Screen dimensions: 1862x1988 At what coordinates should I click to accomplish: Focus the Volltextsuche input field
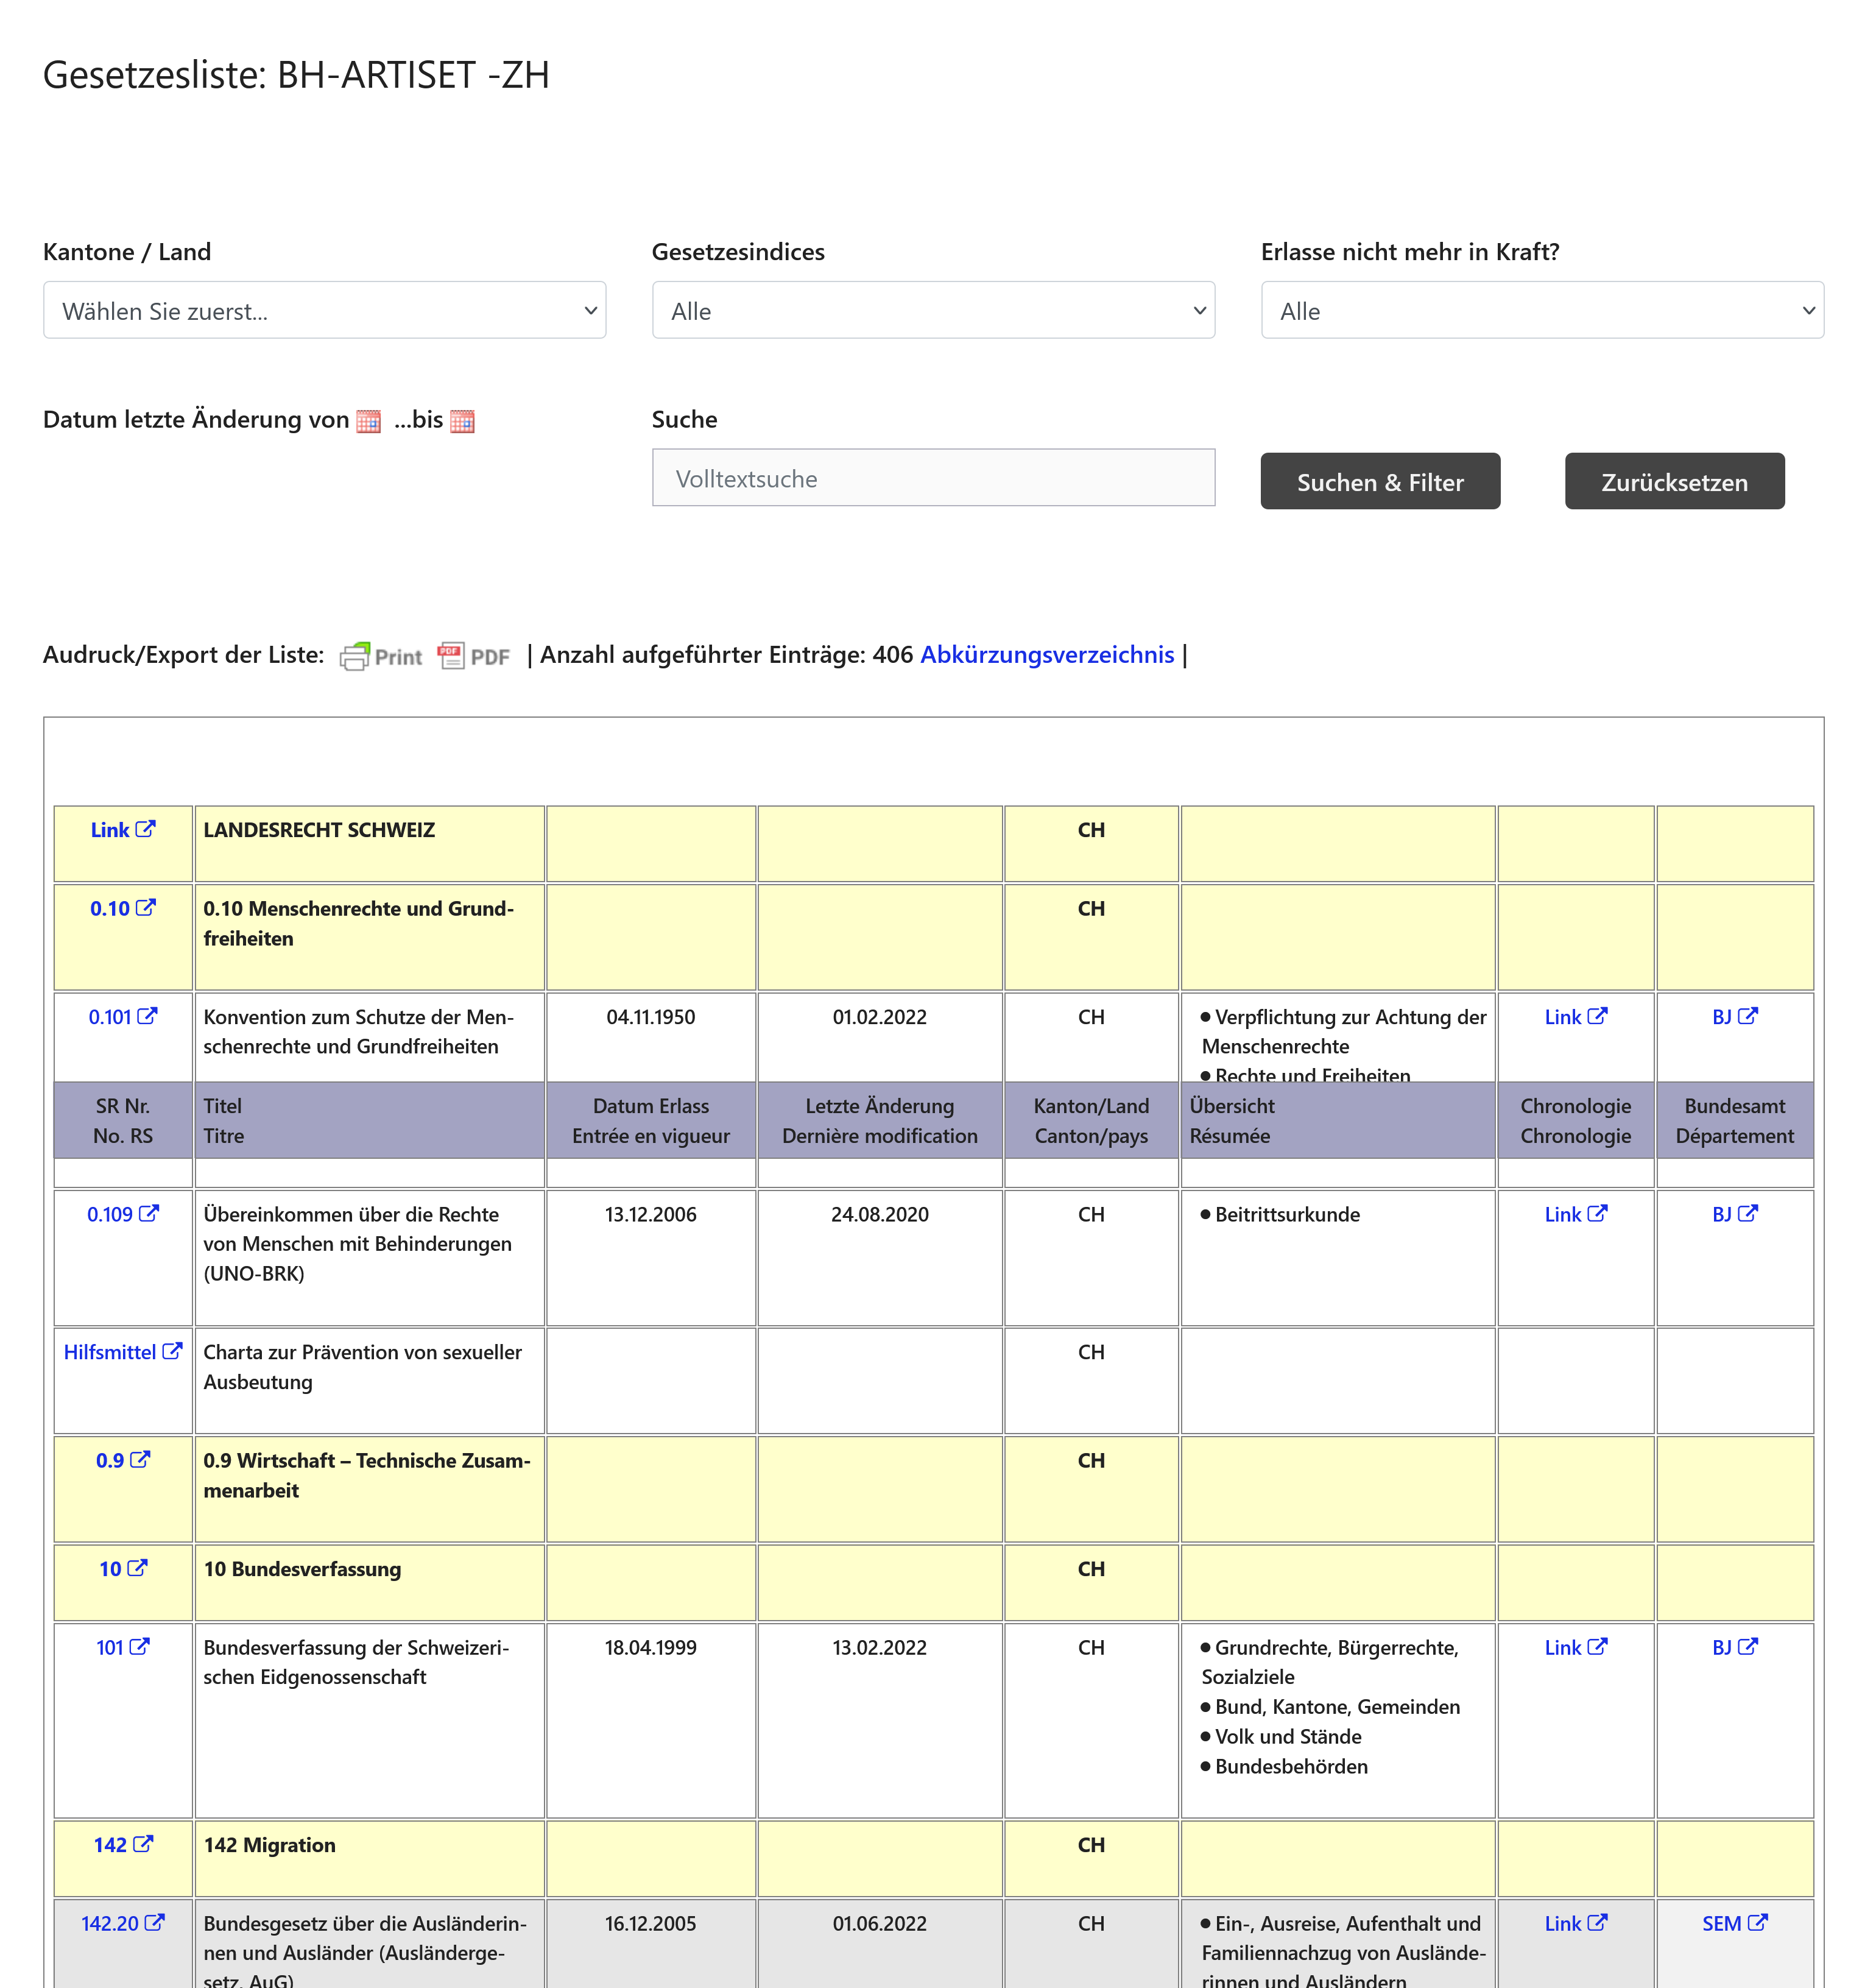933,477
